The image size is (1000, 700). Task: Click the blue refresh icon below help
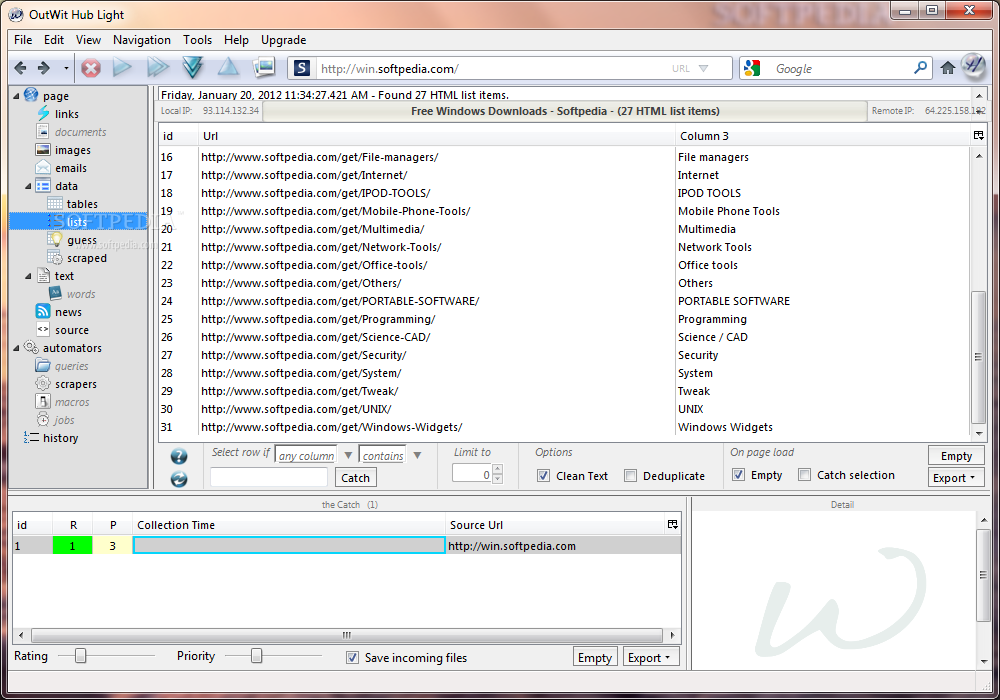(179, 479)
